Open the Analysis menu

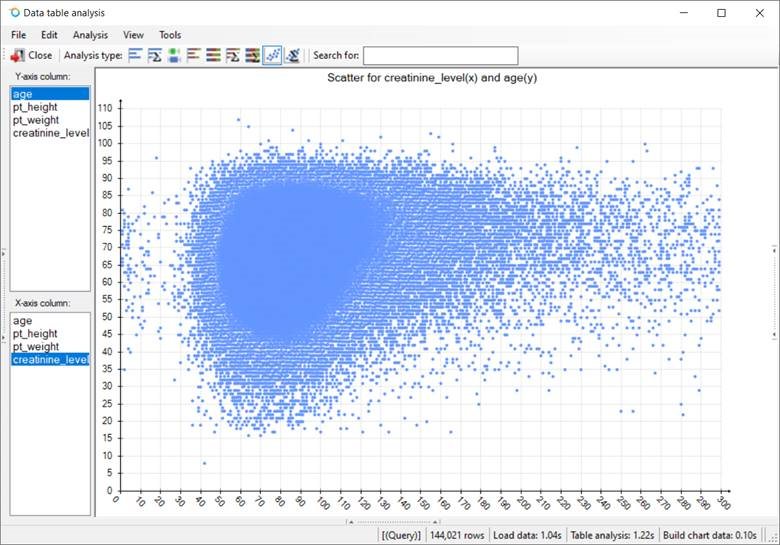[90, 35]
